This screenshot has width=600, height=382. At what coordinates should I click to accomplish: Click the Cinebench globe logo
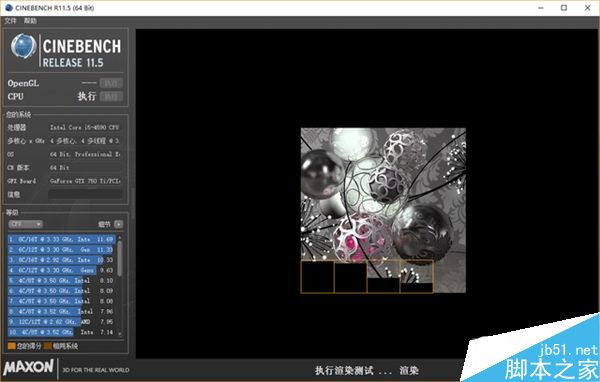point(24,47)
